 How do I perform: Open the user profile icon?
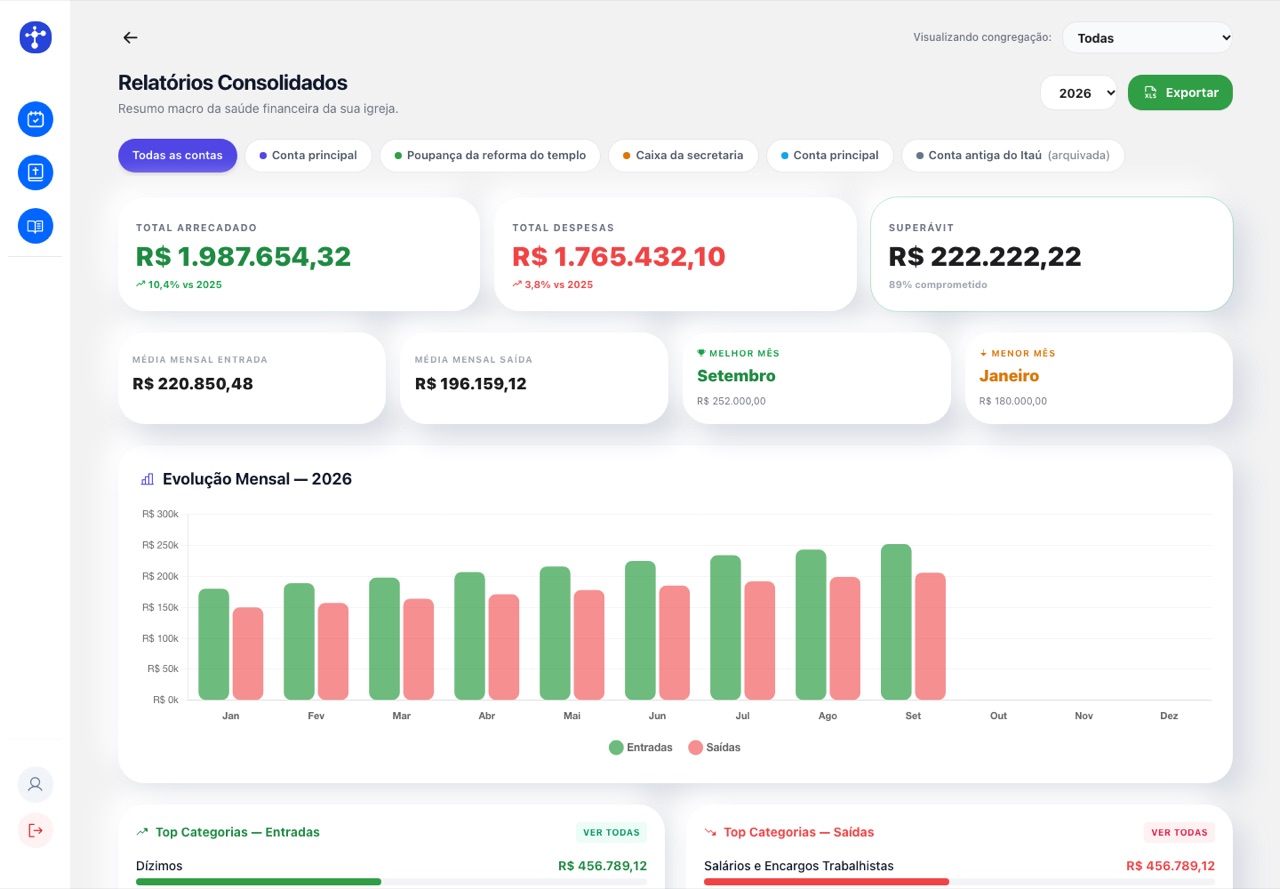click(x=35, y=784)
